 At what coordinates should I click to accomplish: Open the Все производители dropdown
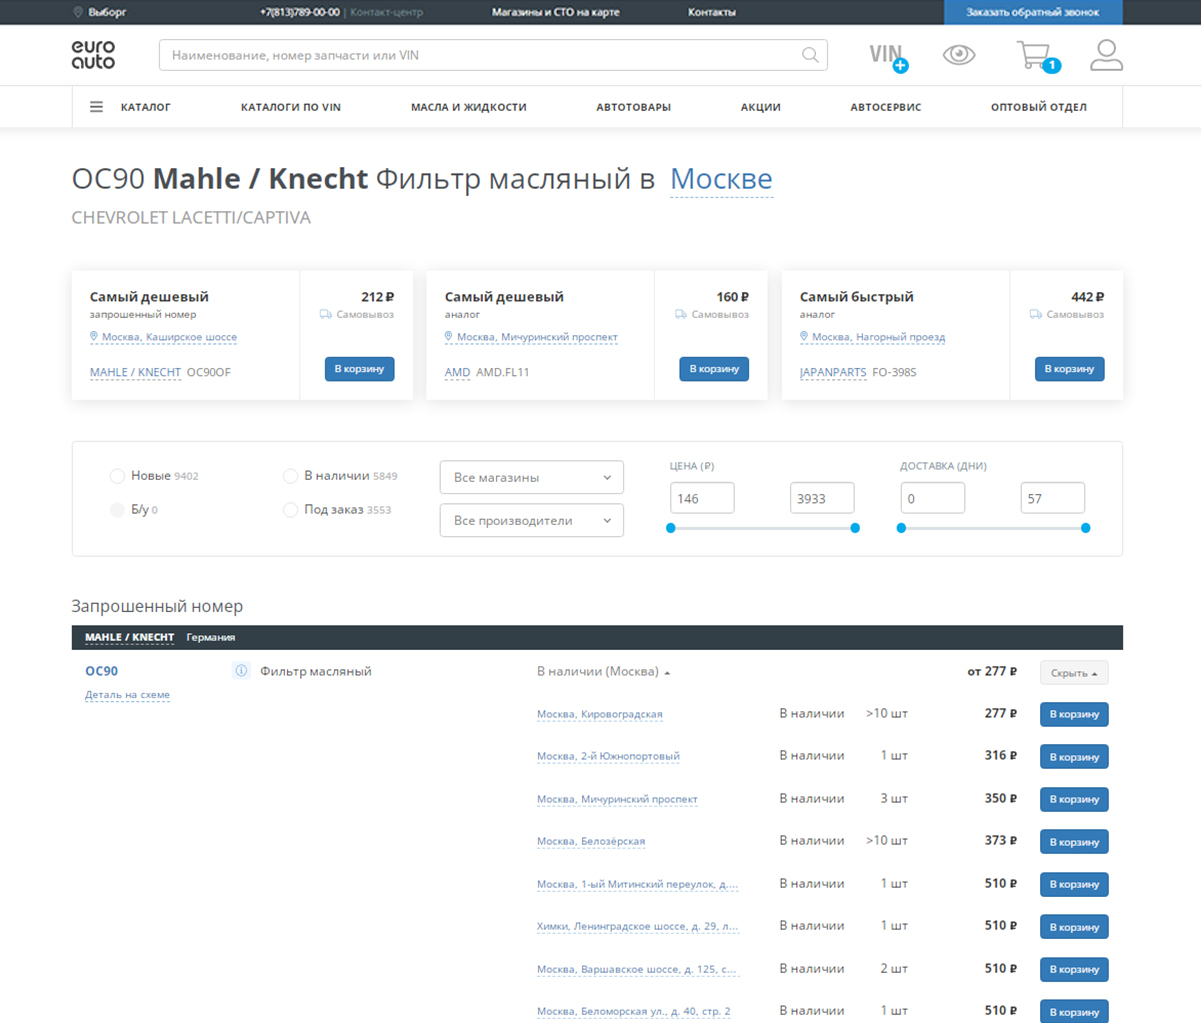click(532, 520)
